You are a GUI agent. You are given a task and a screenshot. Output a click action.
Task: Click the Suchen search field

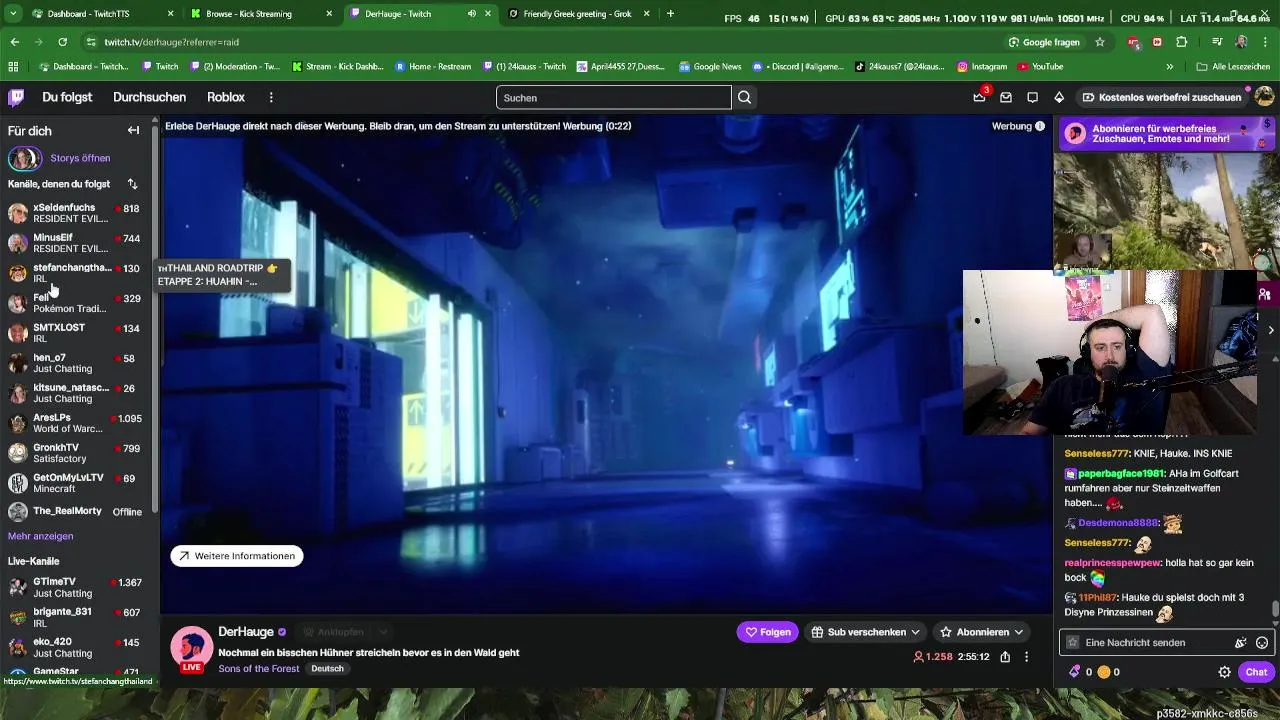[613, 97]
